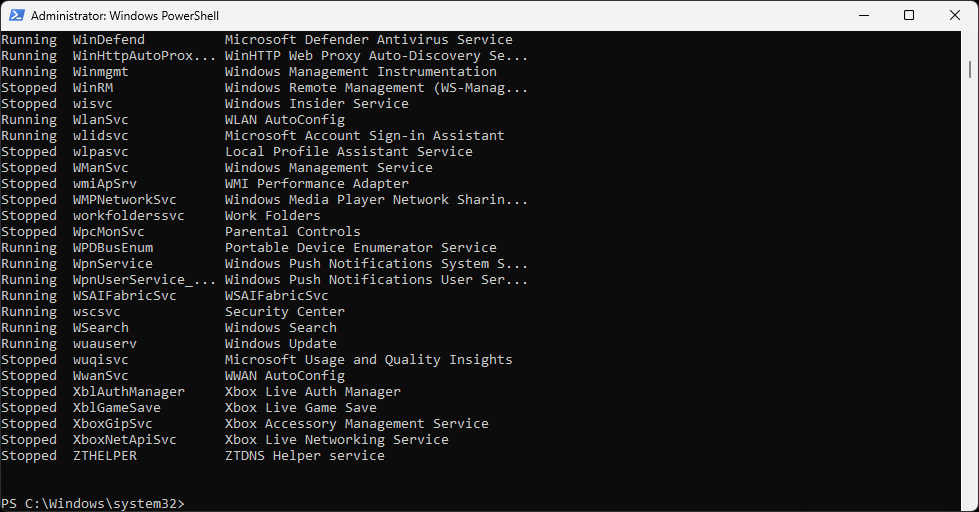Click the ZTHELPER service name
Image resolution: width=979 pixels, height=512 pixels.
coord(105,456)
